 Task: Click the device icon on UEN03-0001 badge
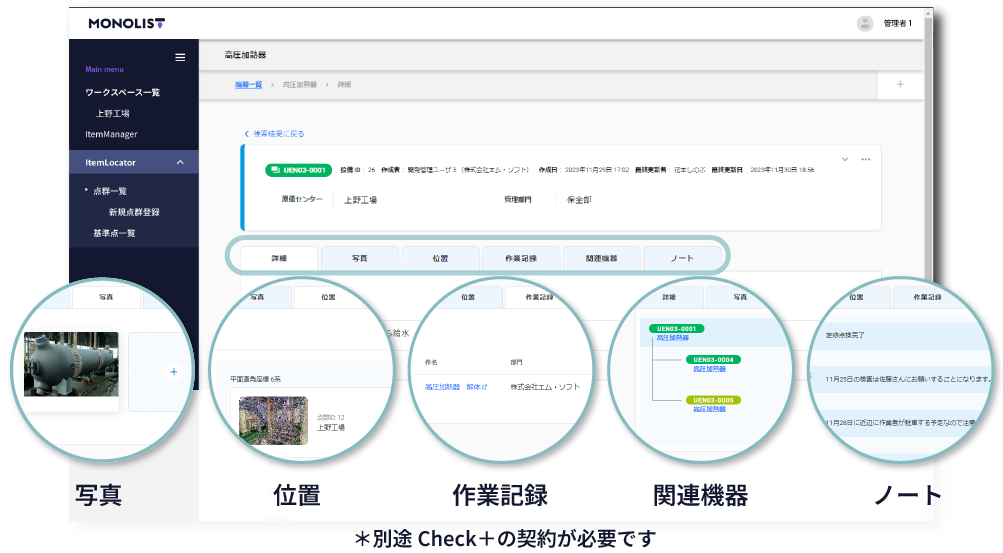(275, 170)
